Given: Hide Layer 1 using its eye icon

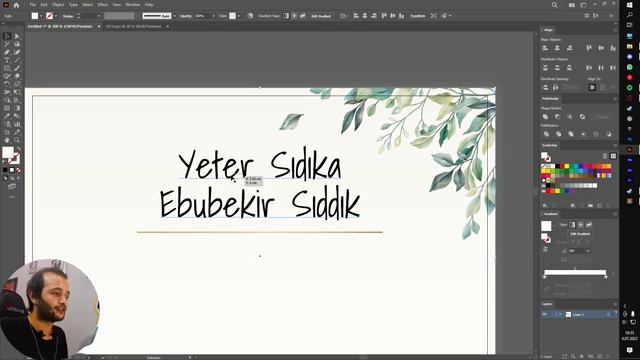Looking at the screenshot, I should tap(544, 314).
